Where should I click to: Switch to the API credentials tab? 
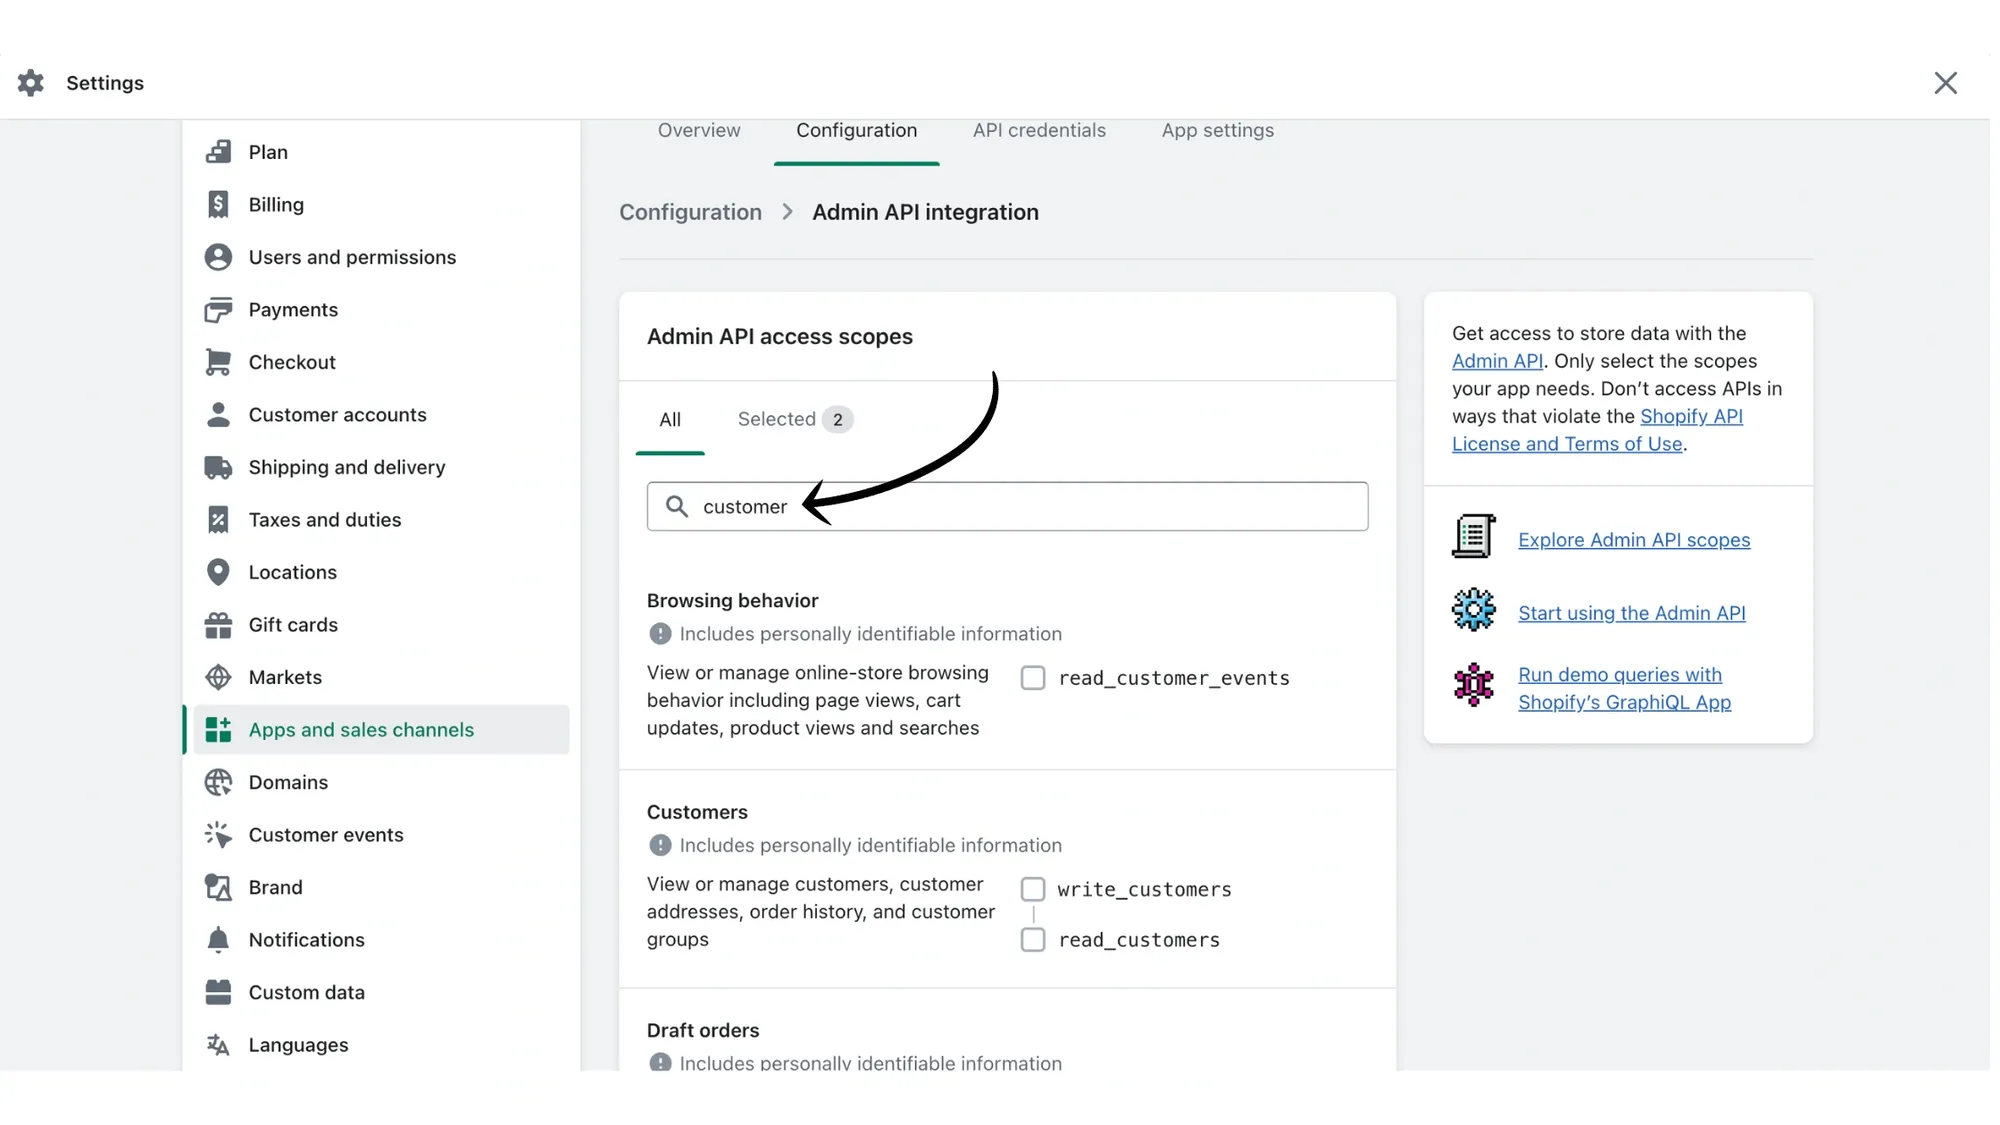click(1039, 130)
